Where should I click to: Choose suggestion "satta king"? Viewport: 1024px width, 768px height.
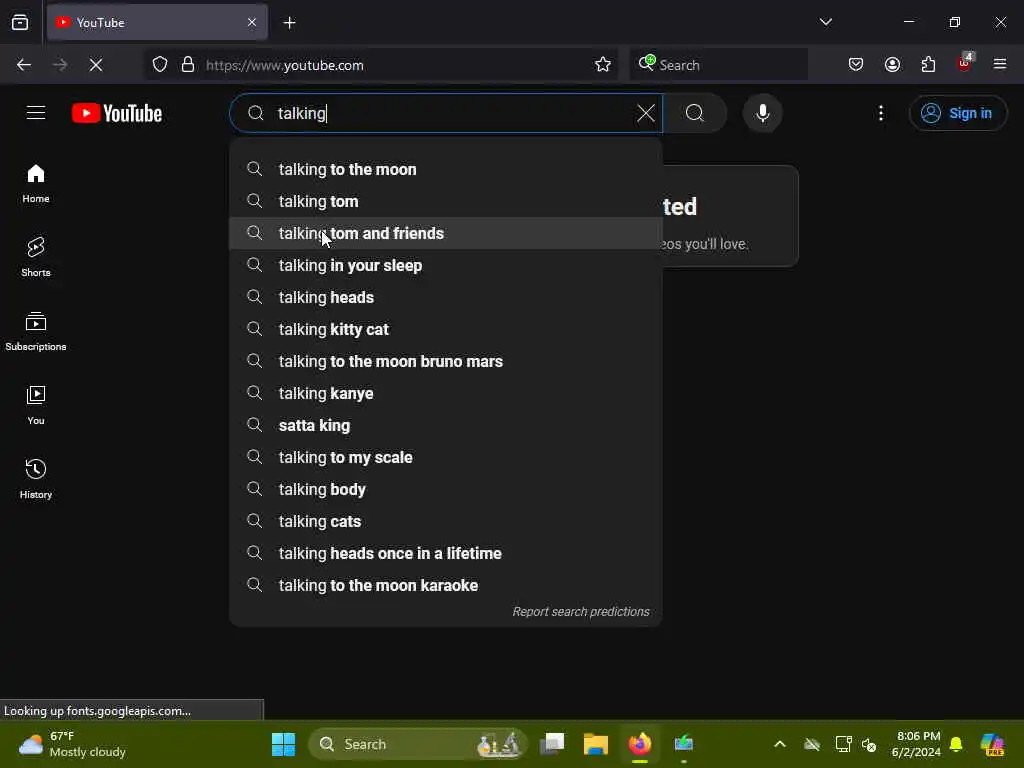(446, 425)
